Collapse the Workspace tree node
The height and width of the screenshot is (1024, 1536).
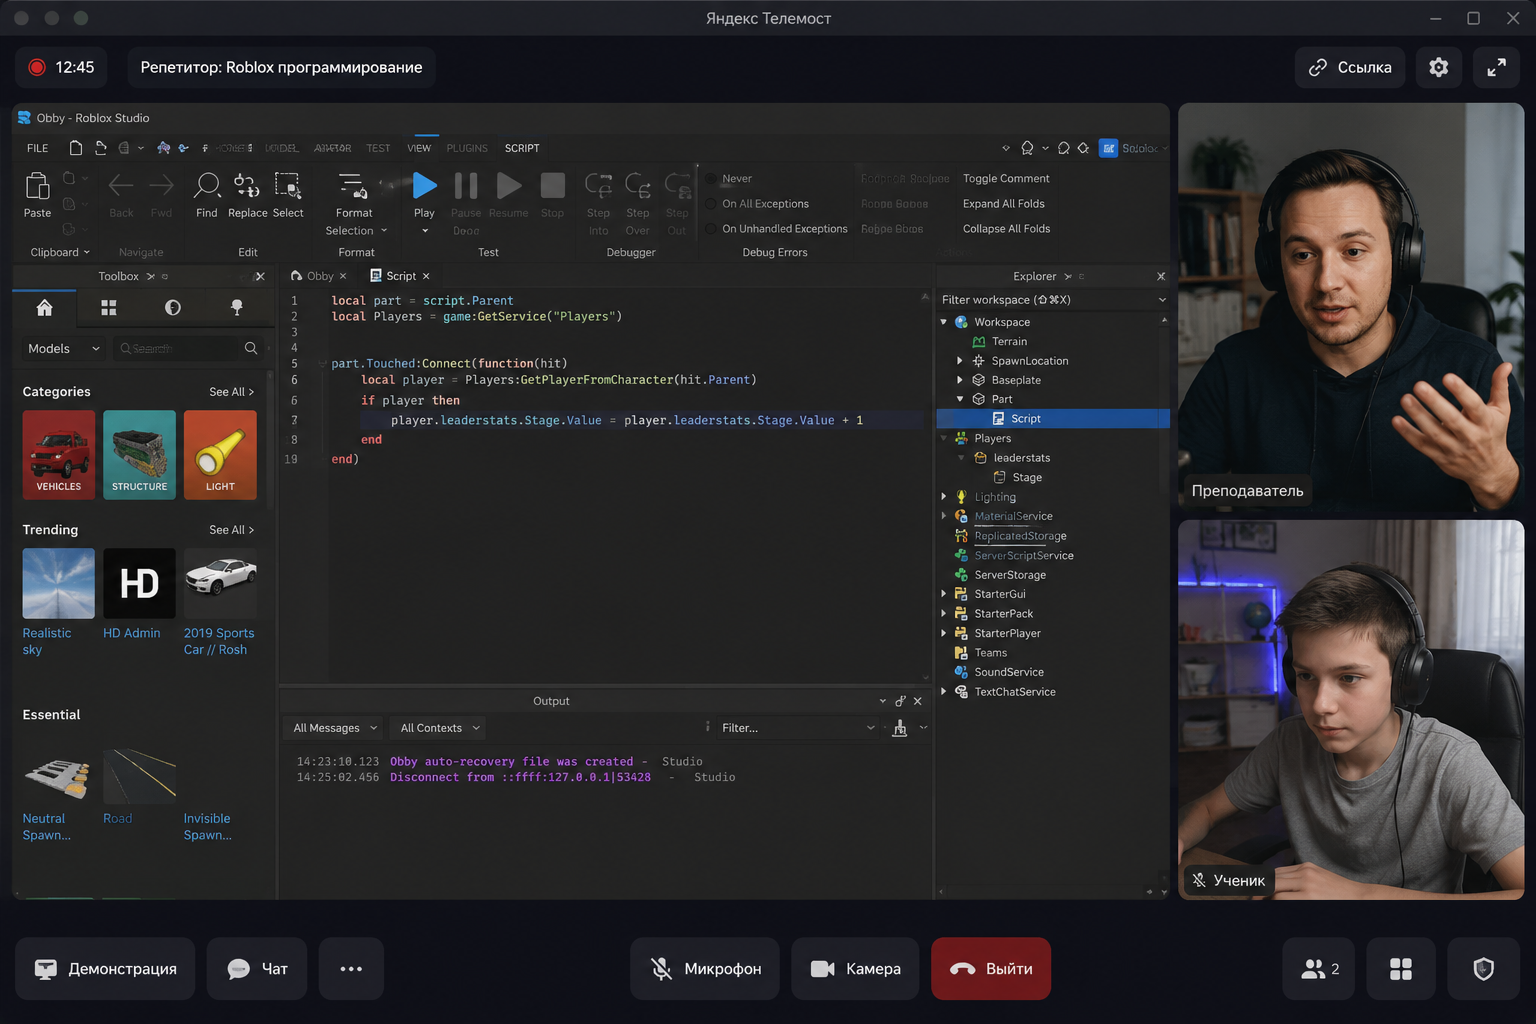pos(944,322)
